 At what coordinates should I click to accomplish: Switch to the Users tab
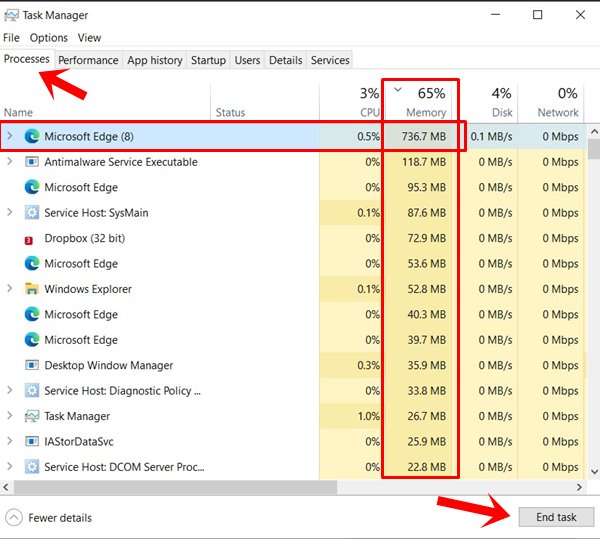(247, 60)
